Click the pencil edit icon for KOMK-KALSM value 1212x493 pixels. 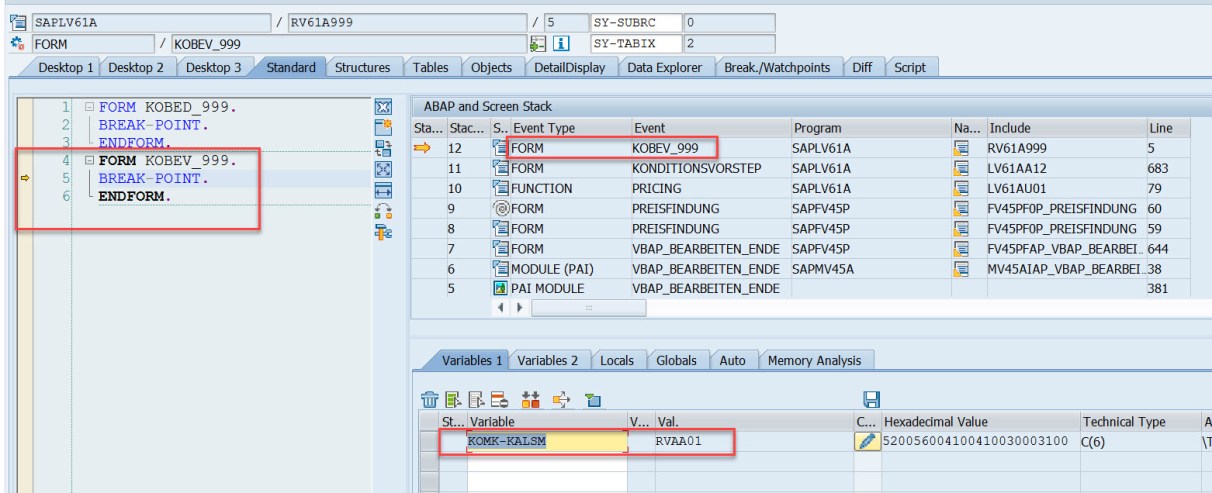point(867,439)
